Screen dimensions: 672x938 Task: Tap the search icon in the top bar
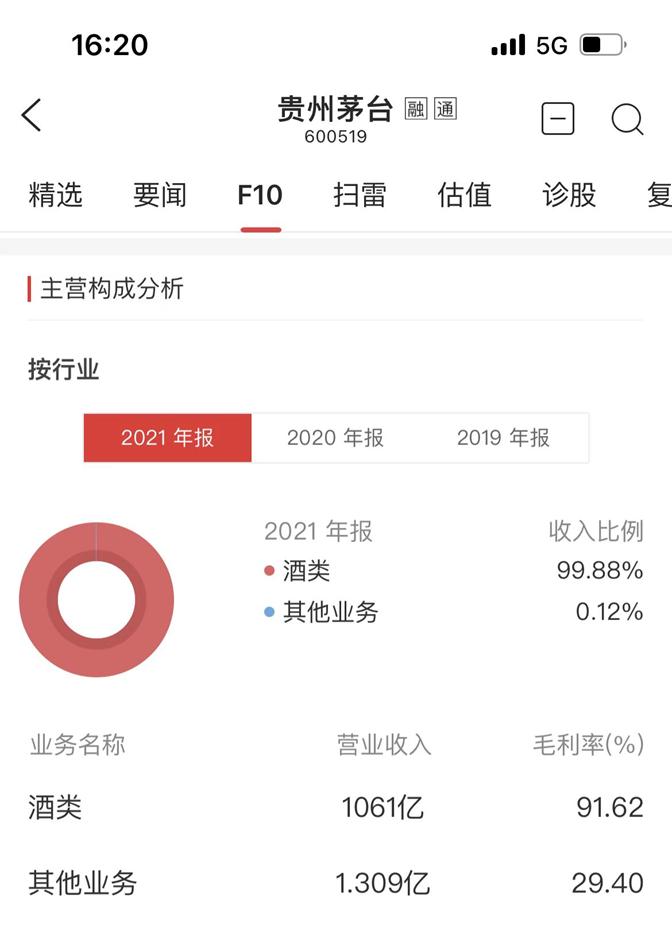(x=628, y=119)
